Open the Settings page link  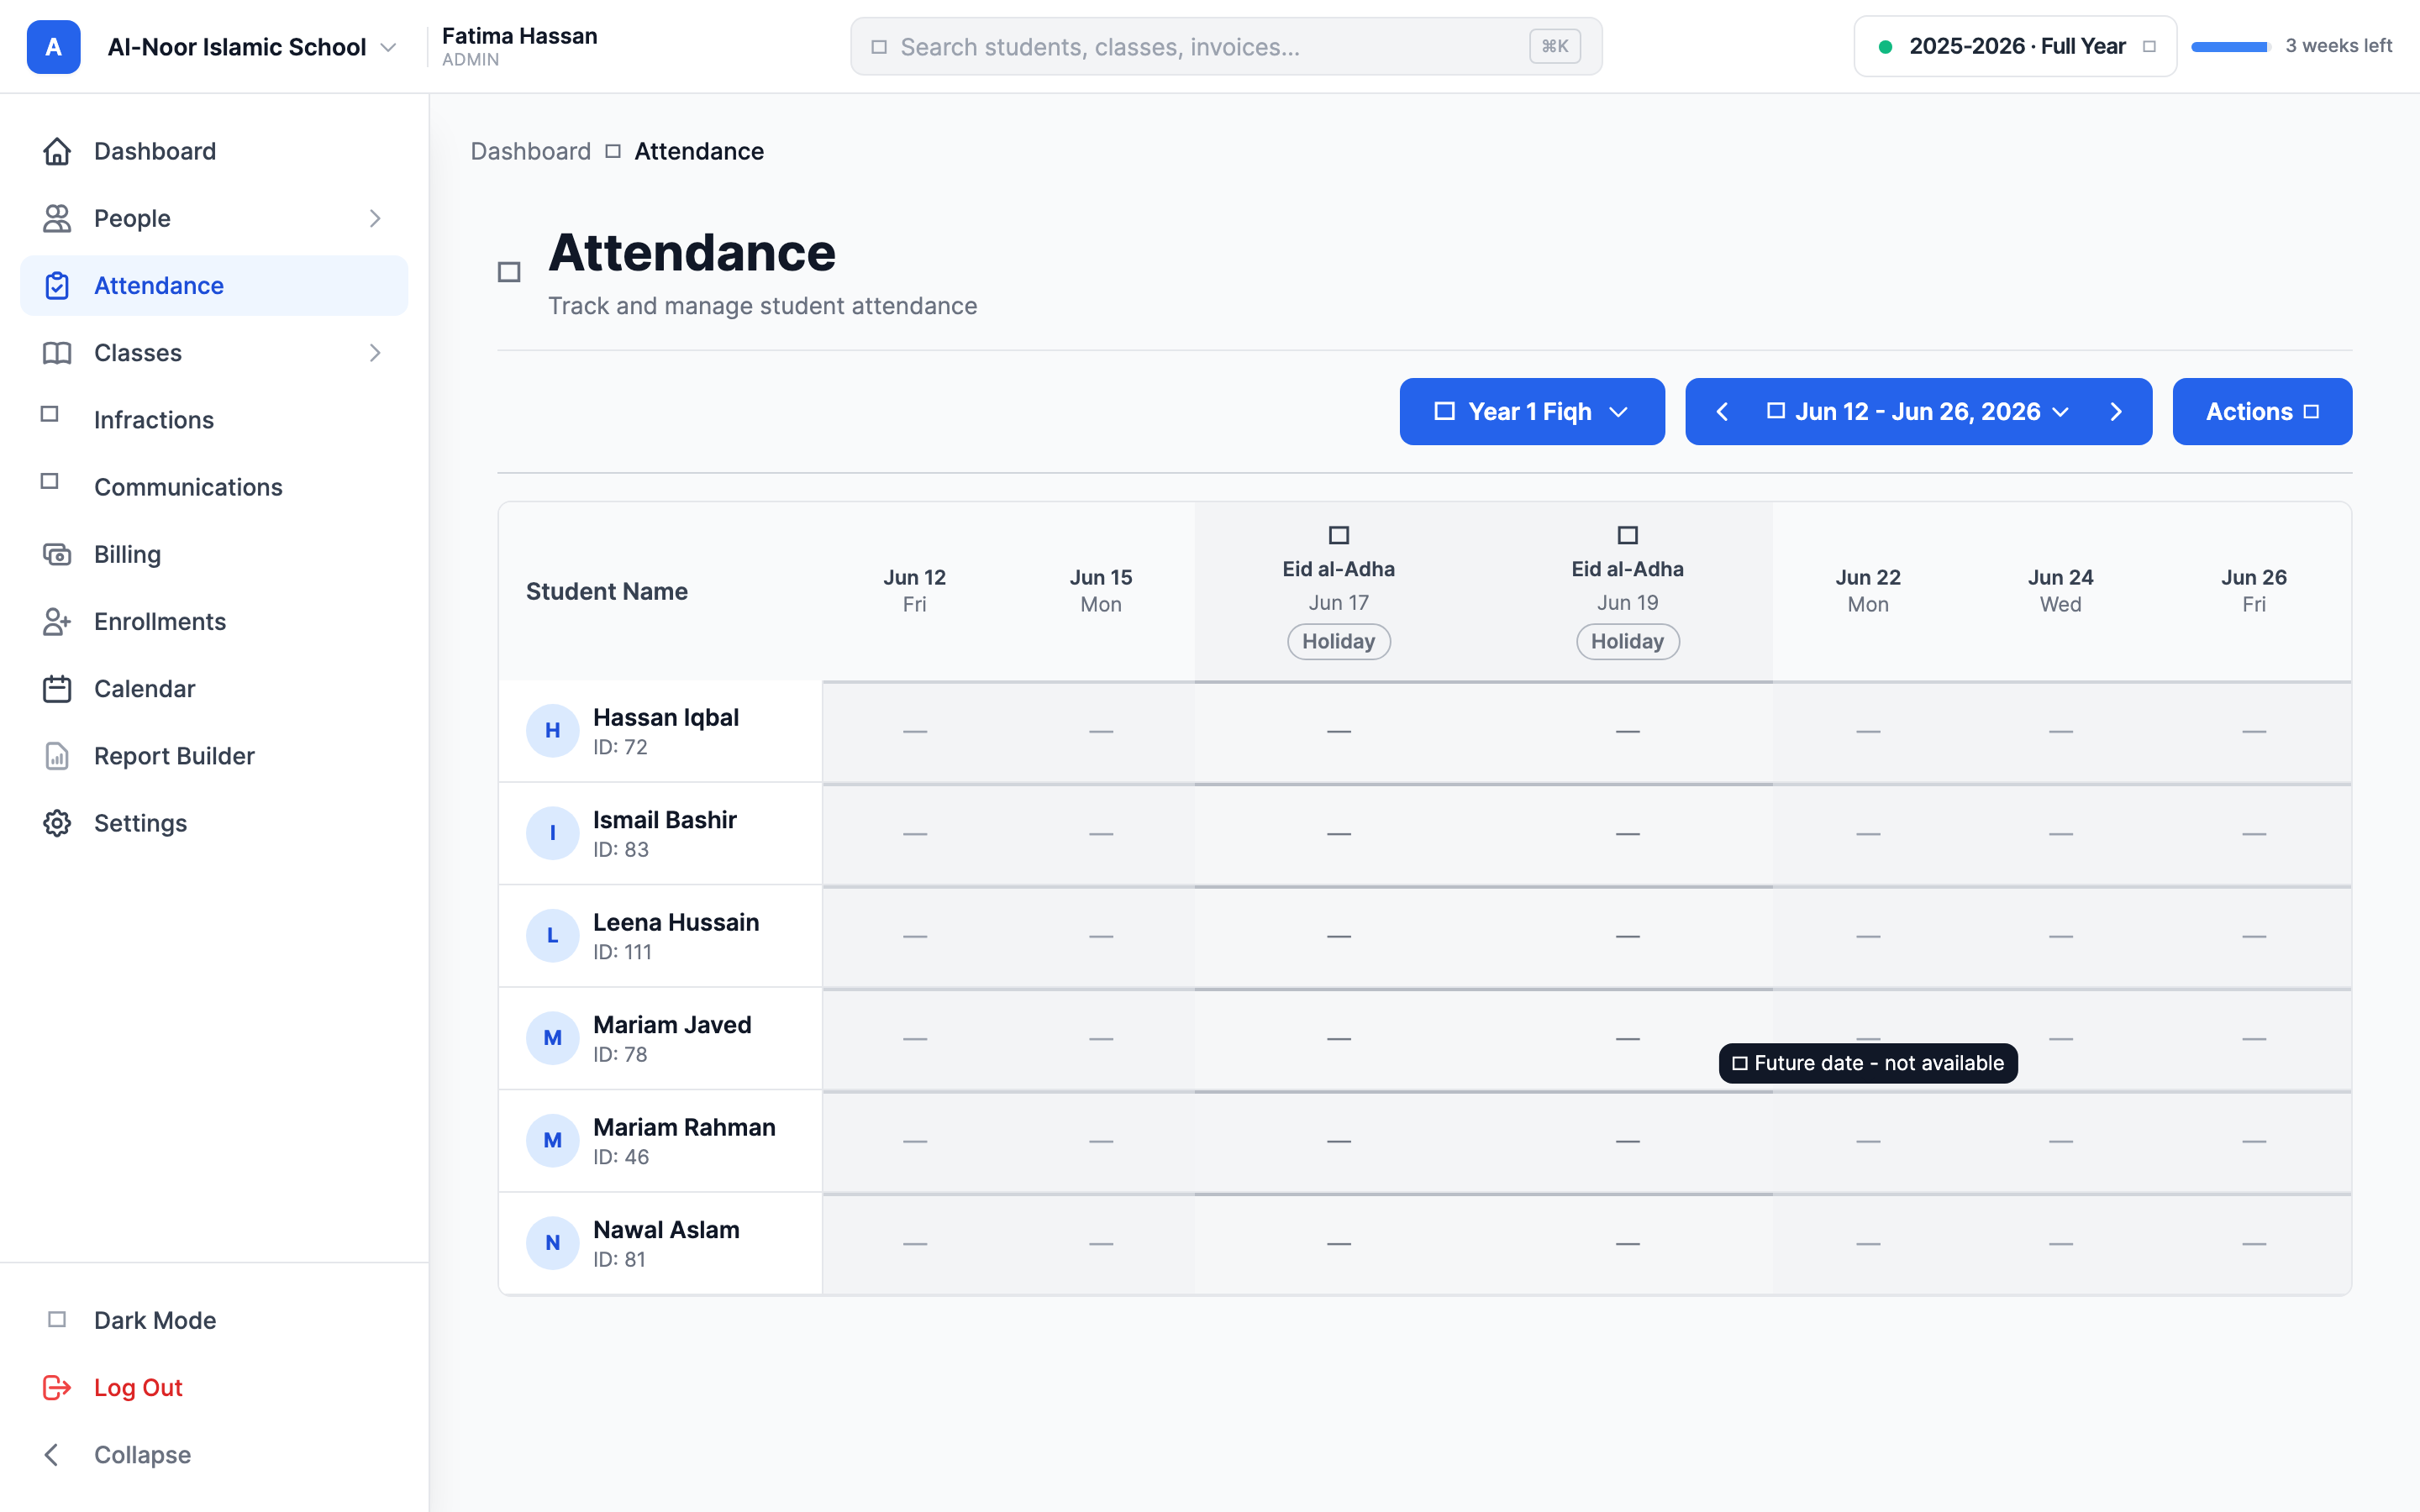tap(214, 823)
